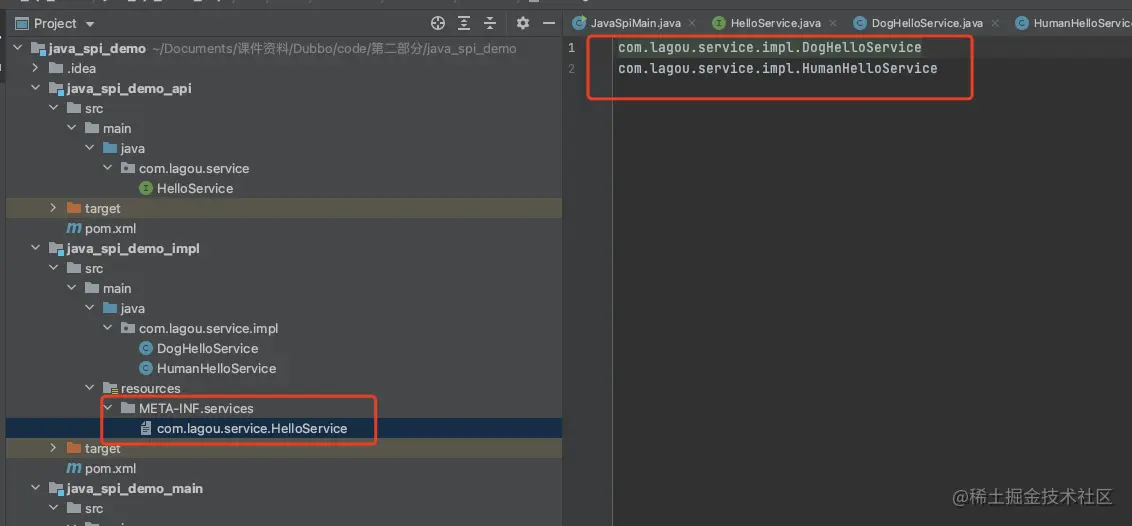The width and height of the screenshot is (1132, 526).
Task: Select HumanHelloService class in tree
Action: tap(217, 369)
